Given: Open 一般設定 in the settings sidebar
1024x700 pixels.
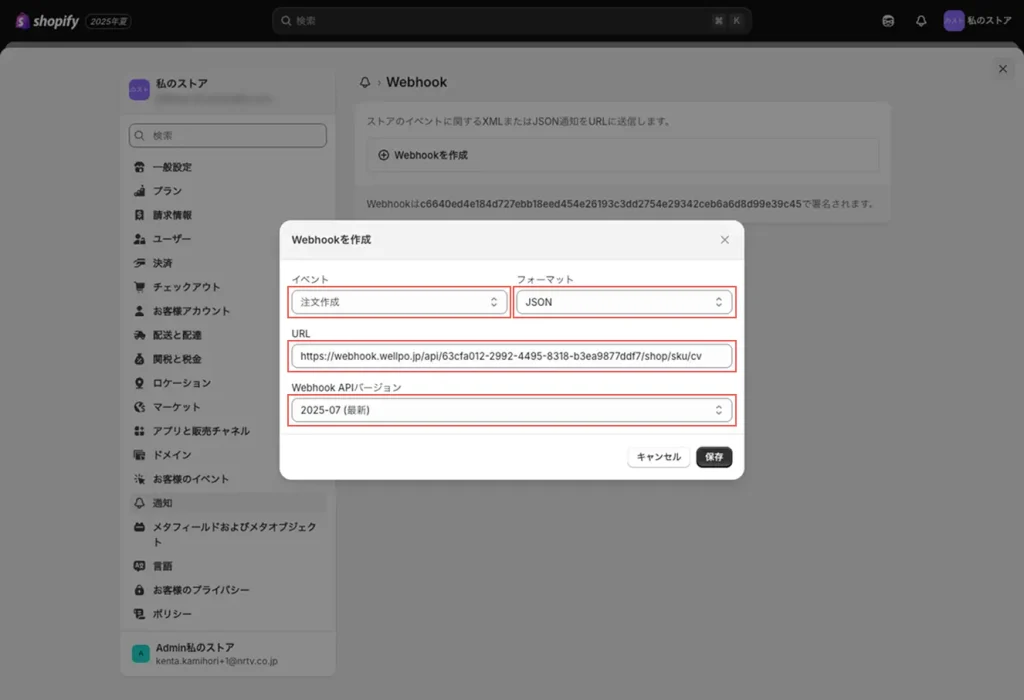Looking at the screenshot, I should (x=172, y=167).
